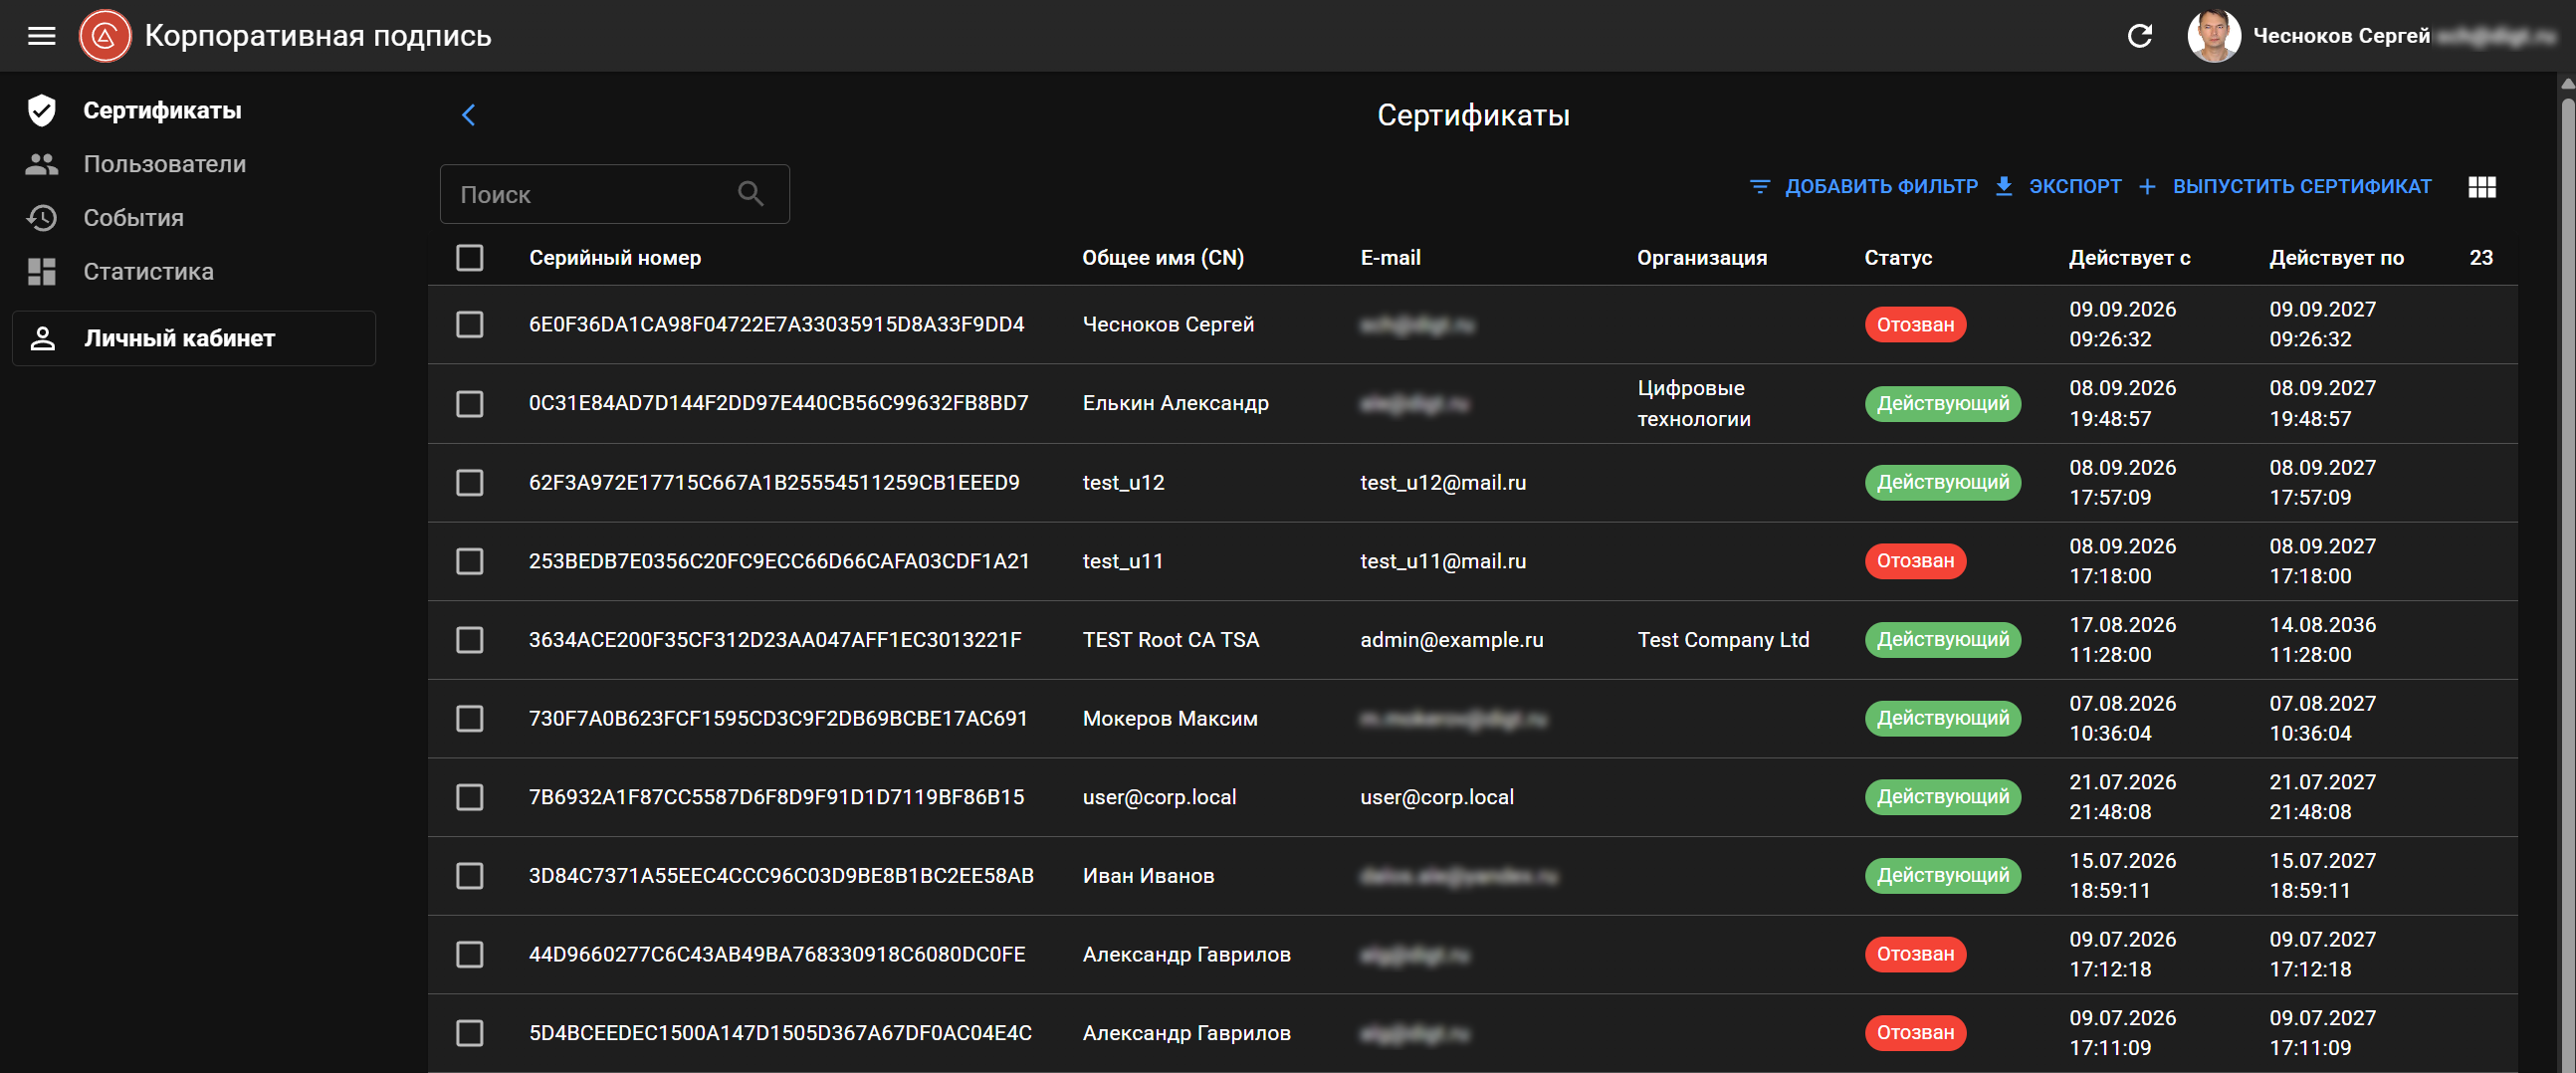This screenshot has height=1073, width=2576.
Task: Check the Иван Иванов certificate row
Action: tap(469, 876)
